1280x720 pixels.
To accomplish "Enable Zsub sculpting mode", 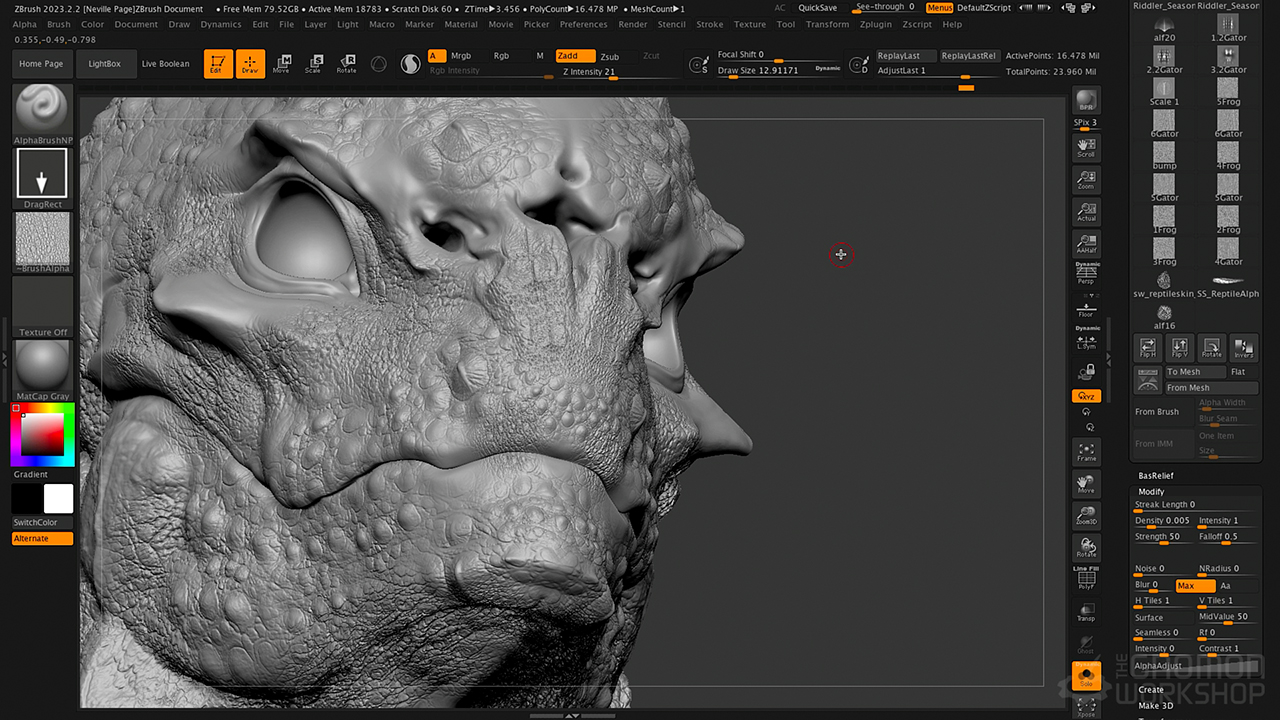I will coord(609,56).
